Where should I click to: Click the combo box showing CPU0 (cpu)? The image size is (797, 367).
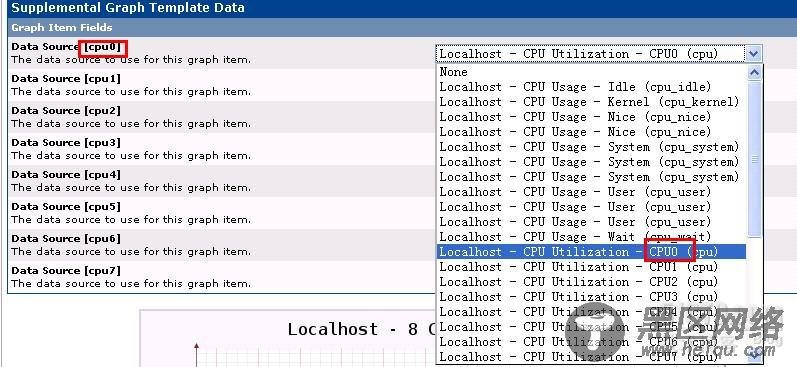(x=599, y=53)
